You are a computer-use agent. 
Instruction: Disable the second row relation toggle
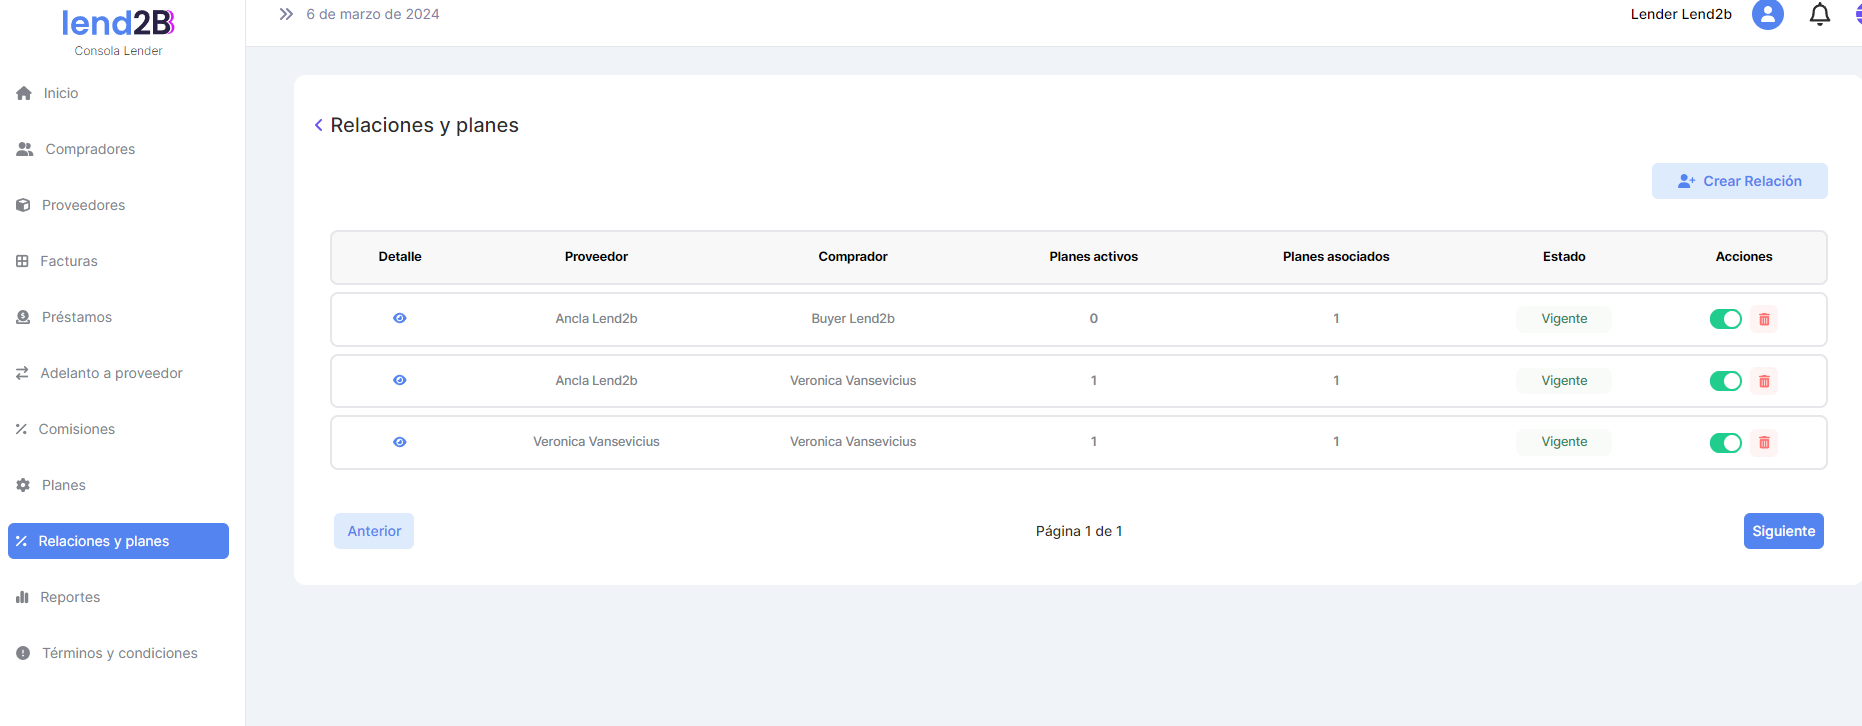[x=1725, y=381]
